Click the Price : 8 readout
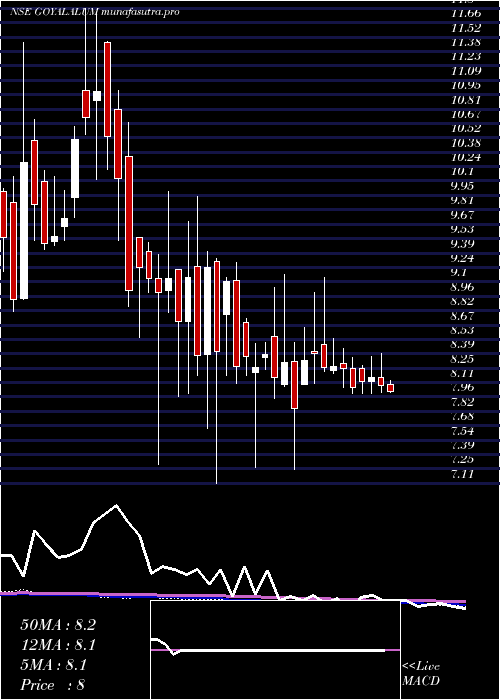The image size is (500, 700). (x=53, y=685)
